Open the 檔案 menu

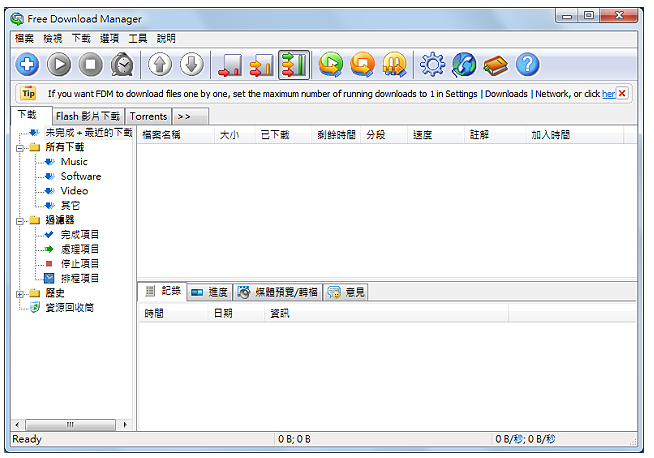[x=24, y=39]
